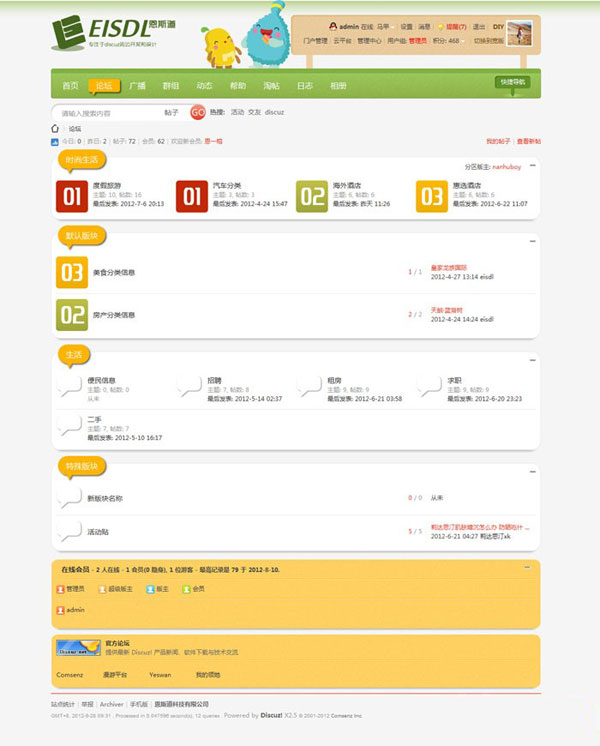Open the 消息 messages link

coord(424,27)
